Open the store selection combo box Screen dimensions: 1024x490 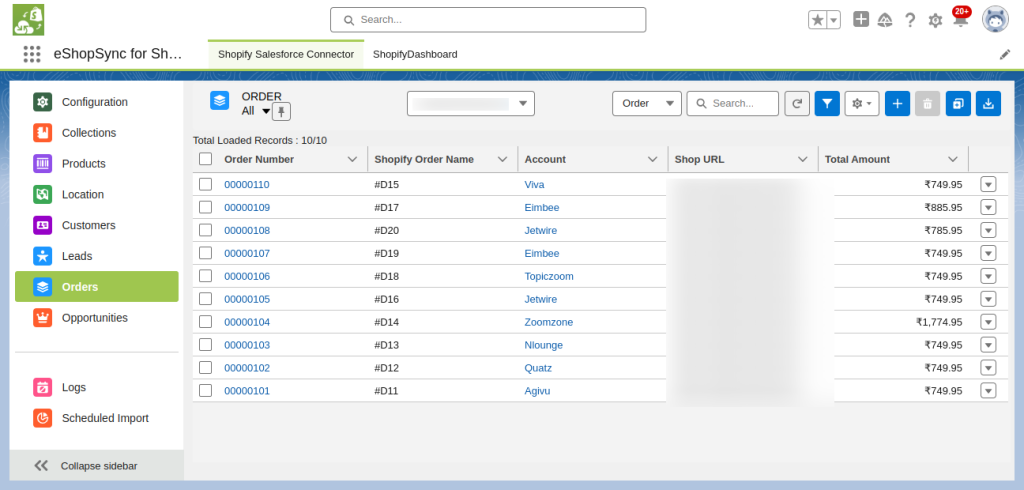[x=471, y=103]
